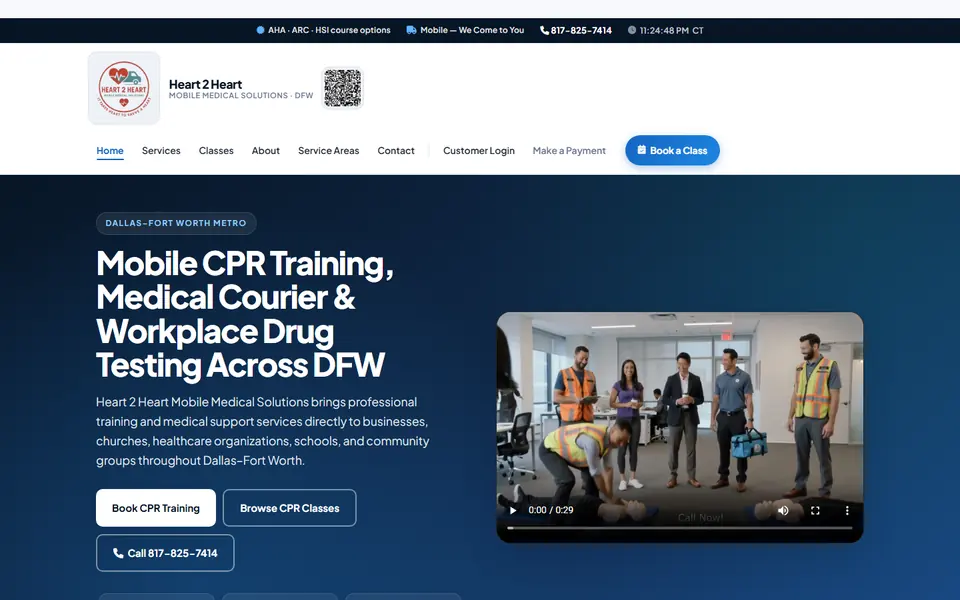This screenshot has width=960, height=600.
Task: Click the Heart 2 Heart logo image
Action: pos(124,88)
